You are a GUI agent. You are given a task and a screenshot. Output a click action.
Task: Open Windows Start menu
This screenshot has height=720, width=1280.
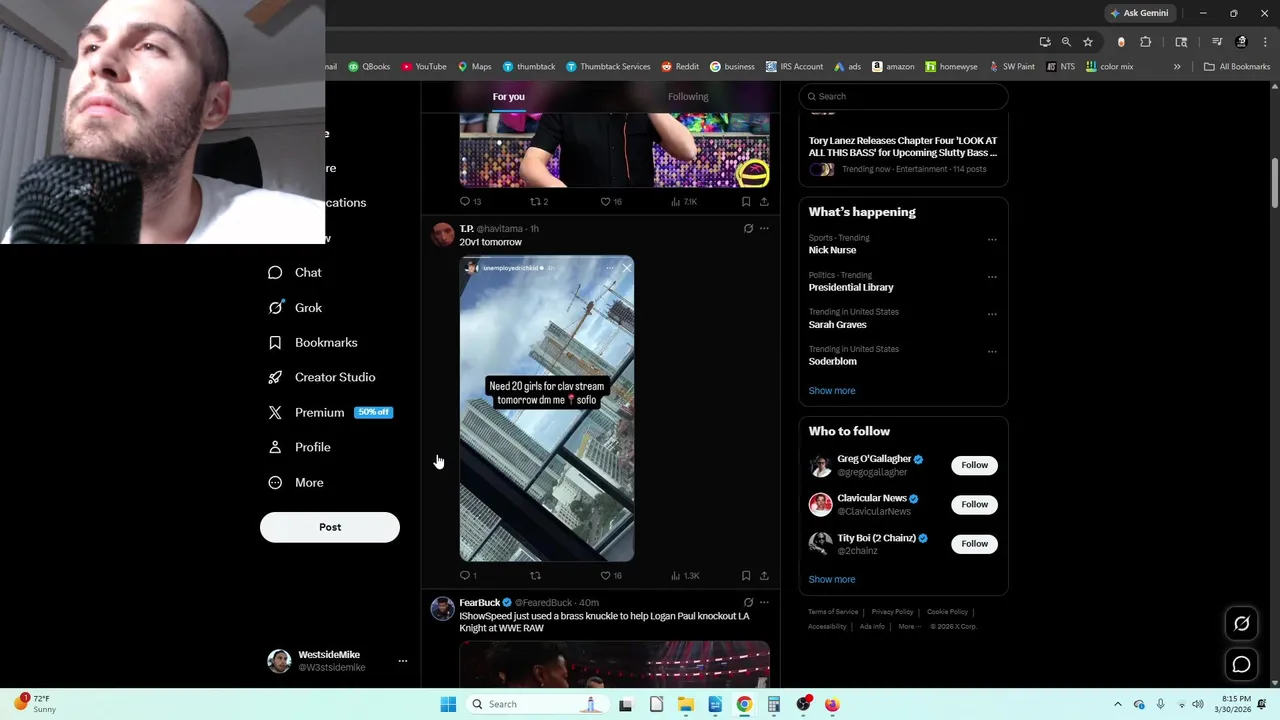[x=448, y=704]
